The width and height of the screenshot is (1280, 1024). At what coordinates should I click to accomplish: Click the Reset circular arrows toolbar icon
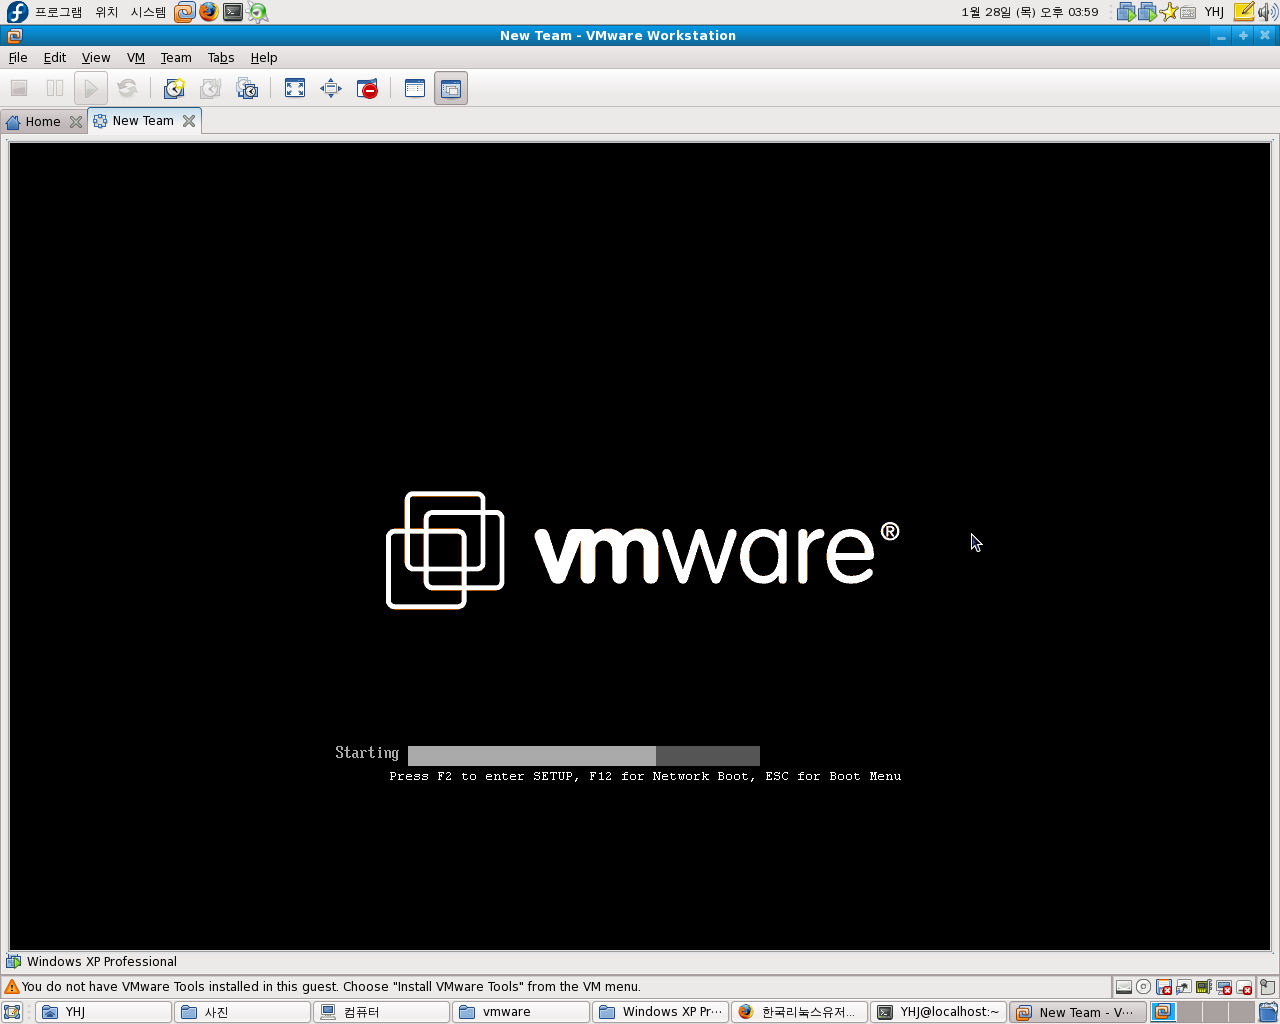tap(127, 88)
